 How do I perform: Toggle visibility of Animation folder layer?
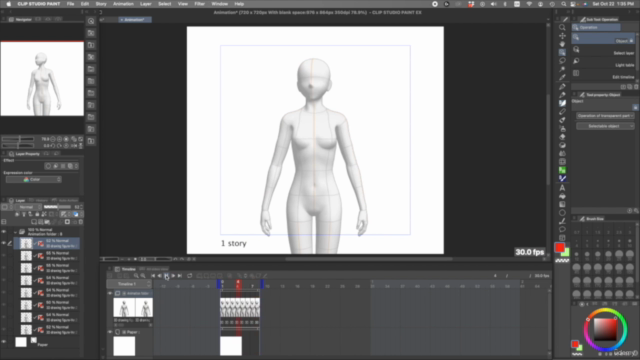(4, 232)
